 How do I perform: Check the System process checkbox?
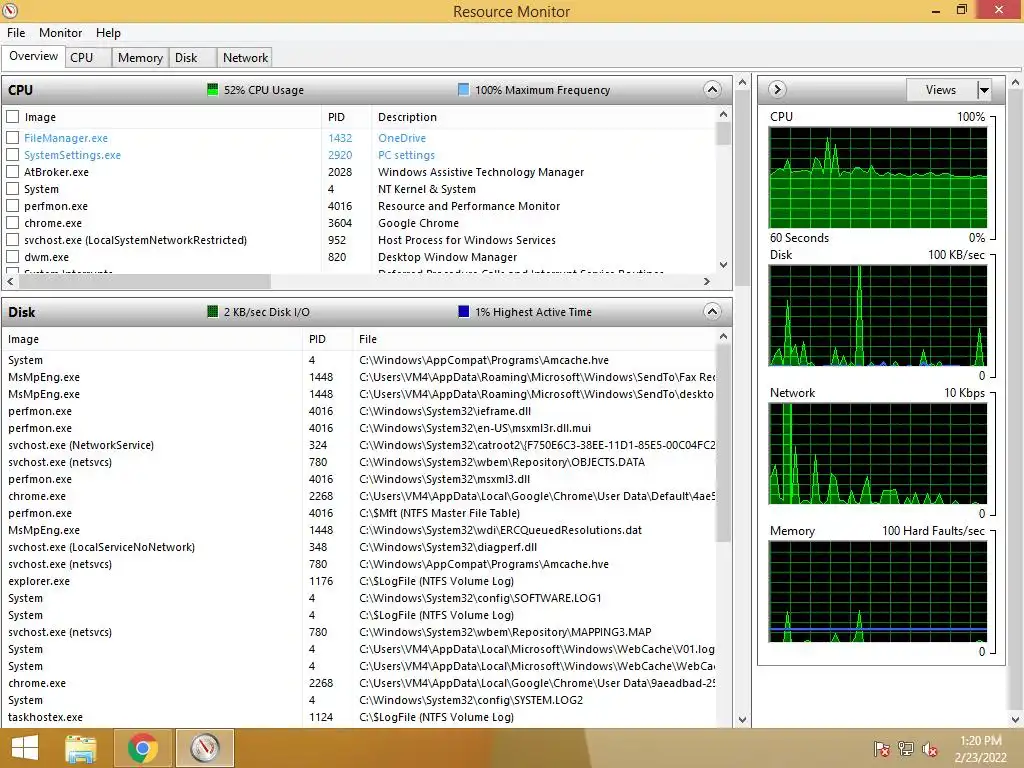click(12, 189)
